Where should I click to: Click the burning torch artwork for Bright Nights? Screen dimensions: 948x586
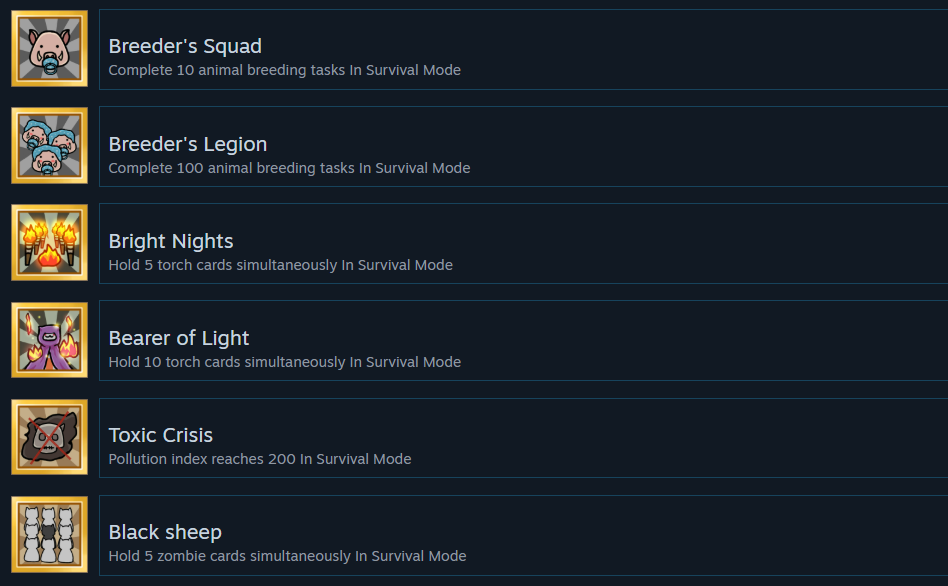49,242
